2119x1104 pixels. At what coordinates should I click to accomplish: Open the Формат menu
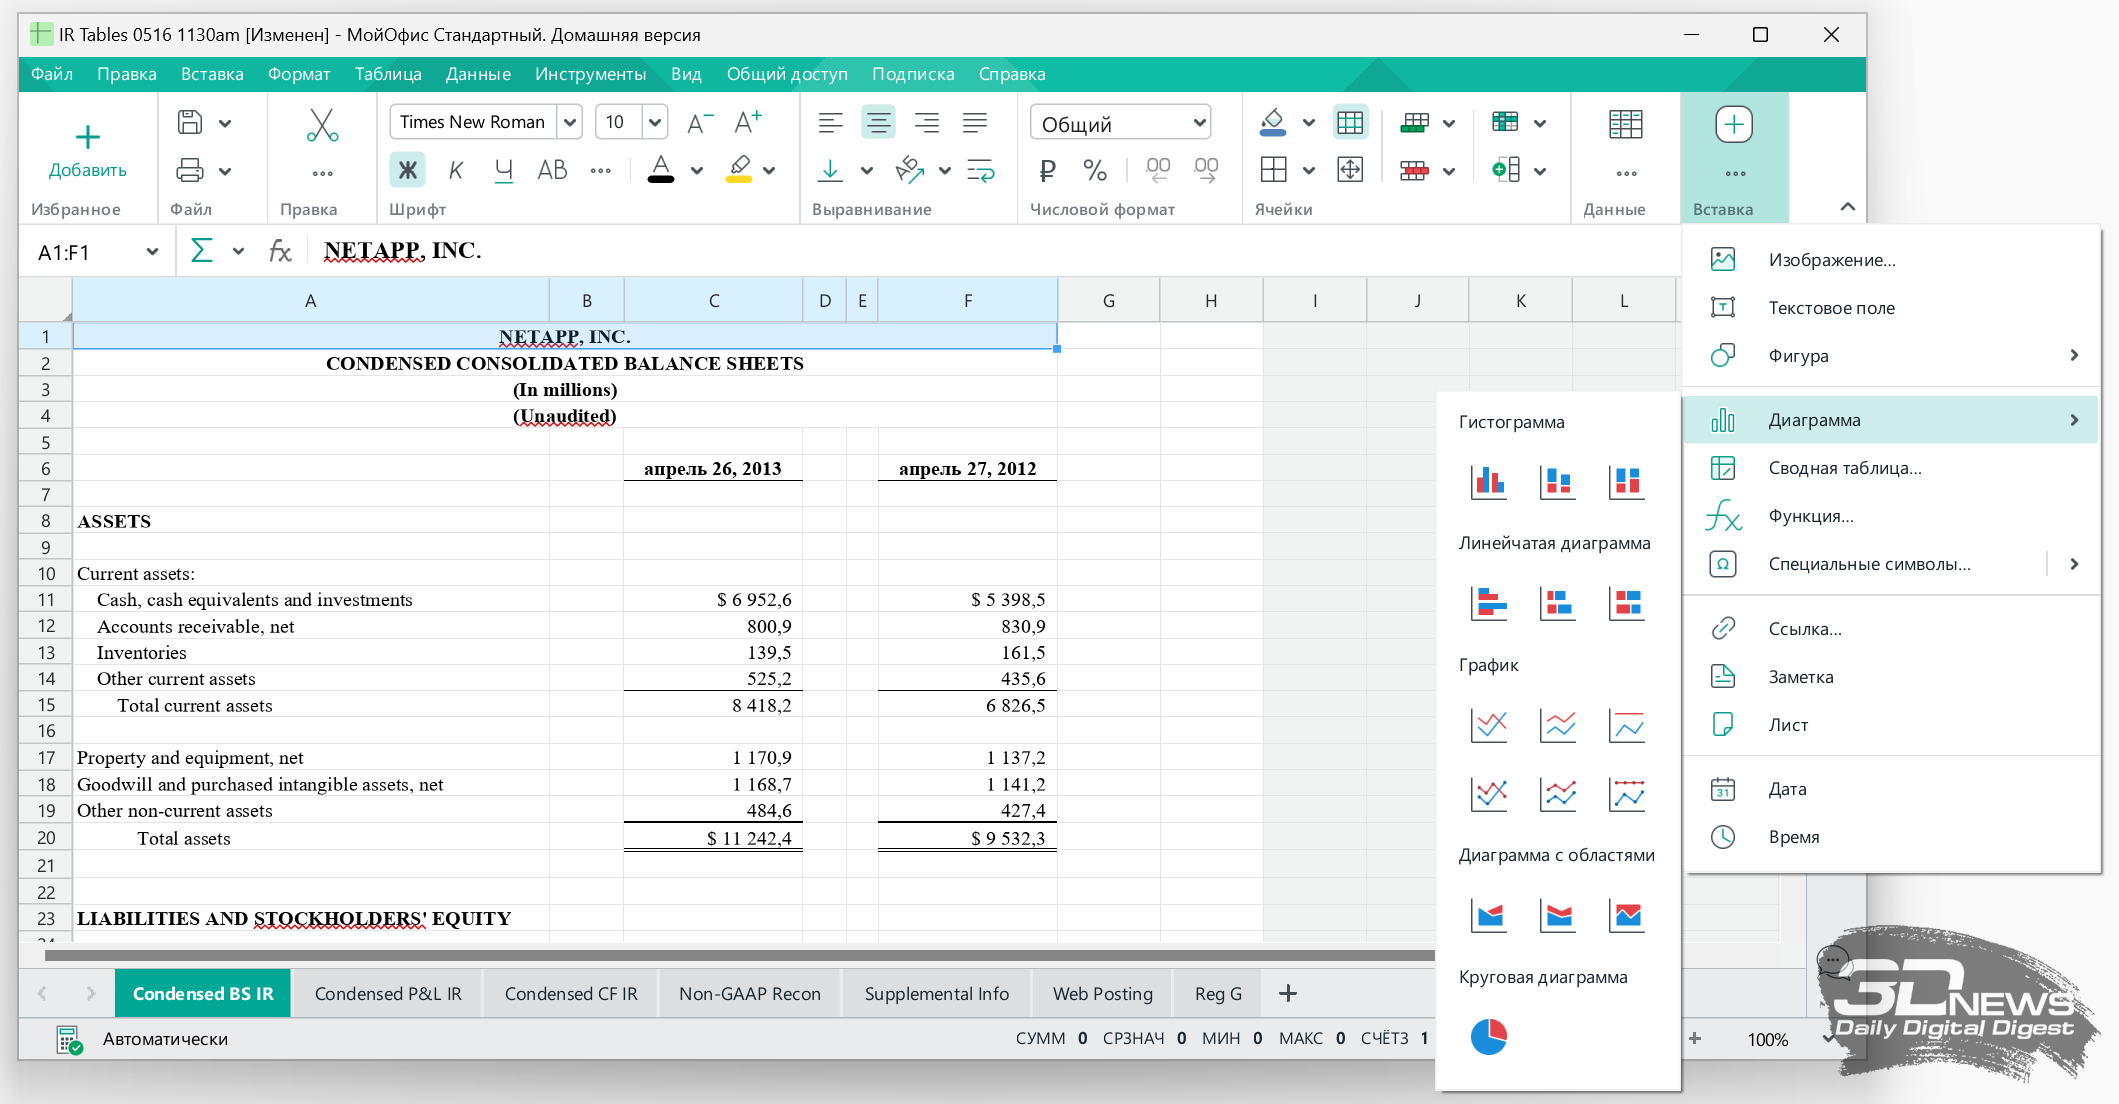click(x=299, y=74)
